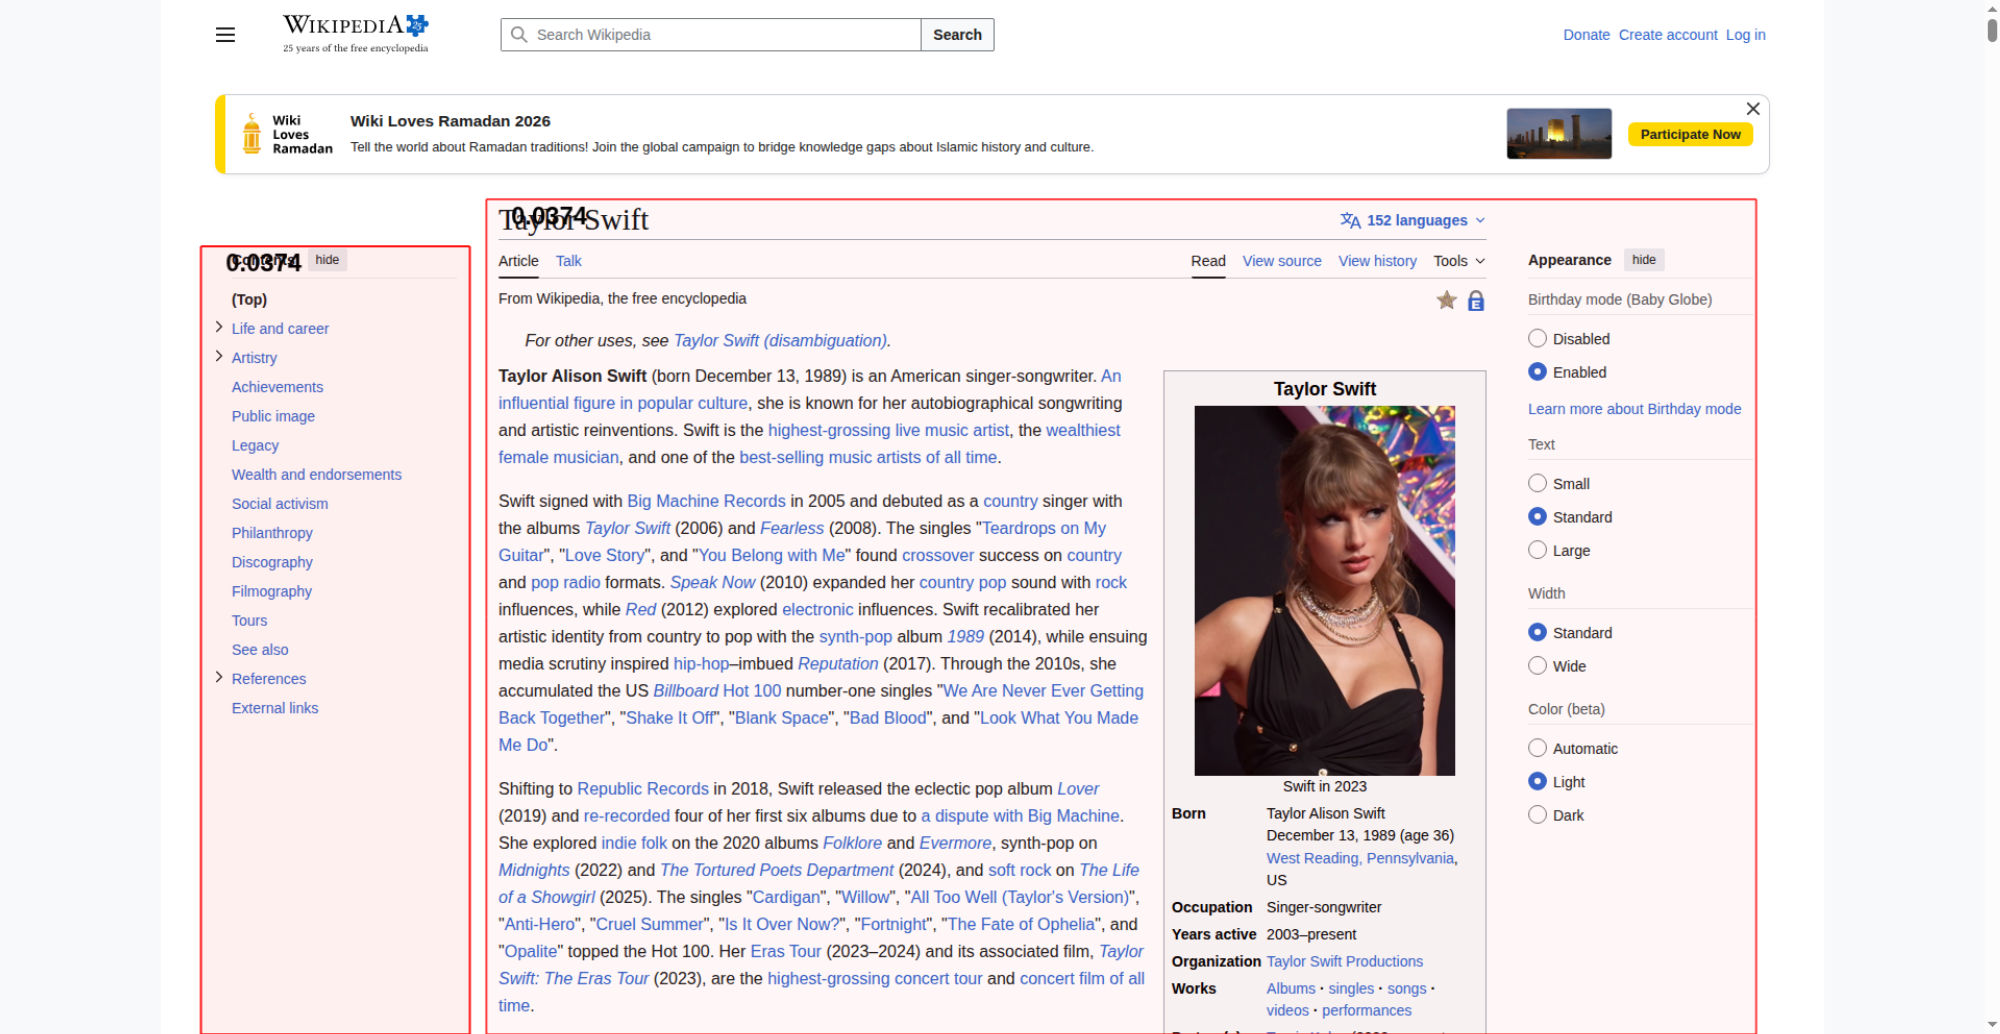
Task: Click the Wiki Loves Ramadan lantern icon
Action: [252, 134]
